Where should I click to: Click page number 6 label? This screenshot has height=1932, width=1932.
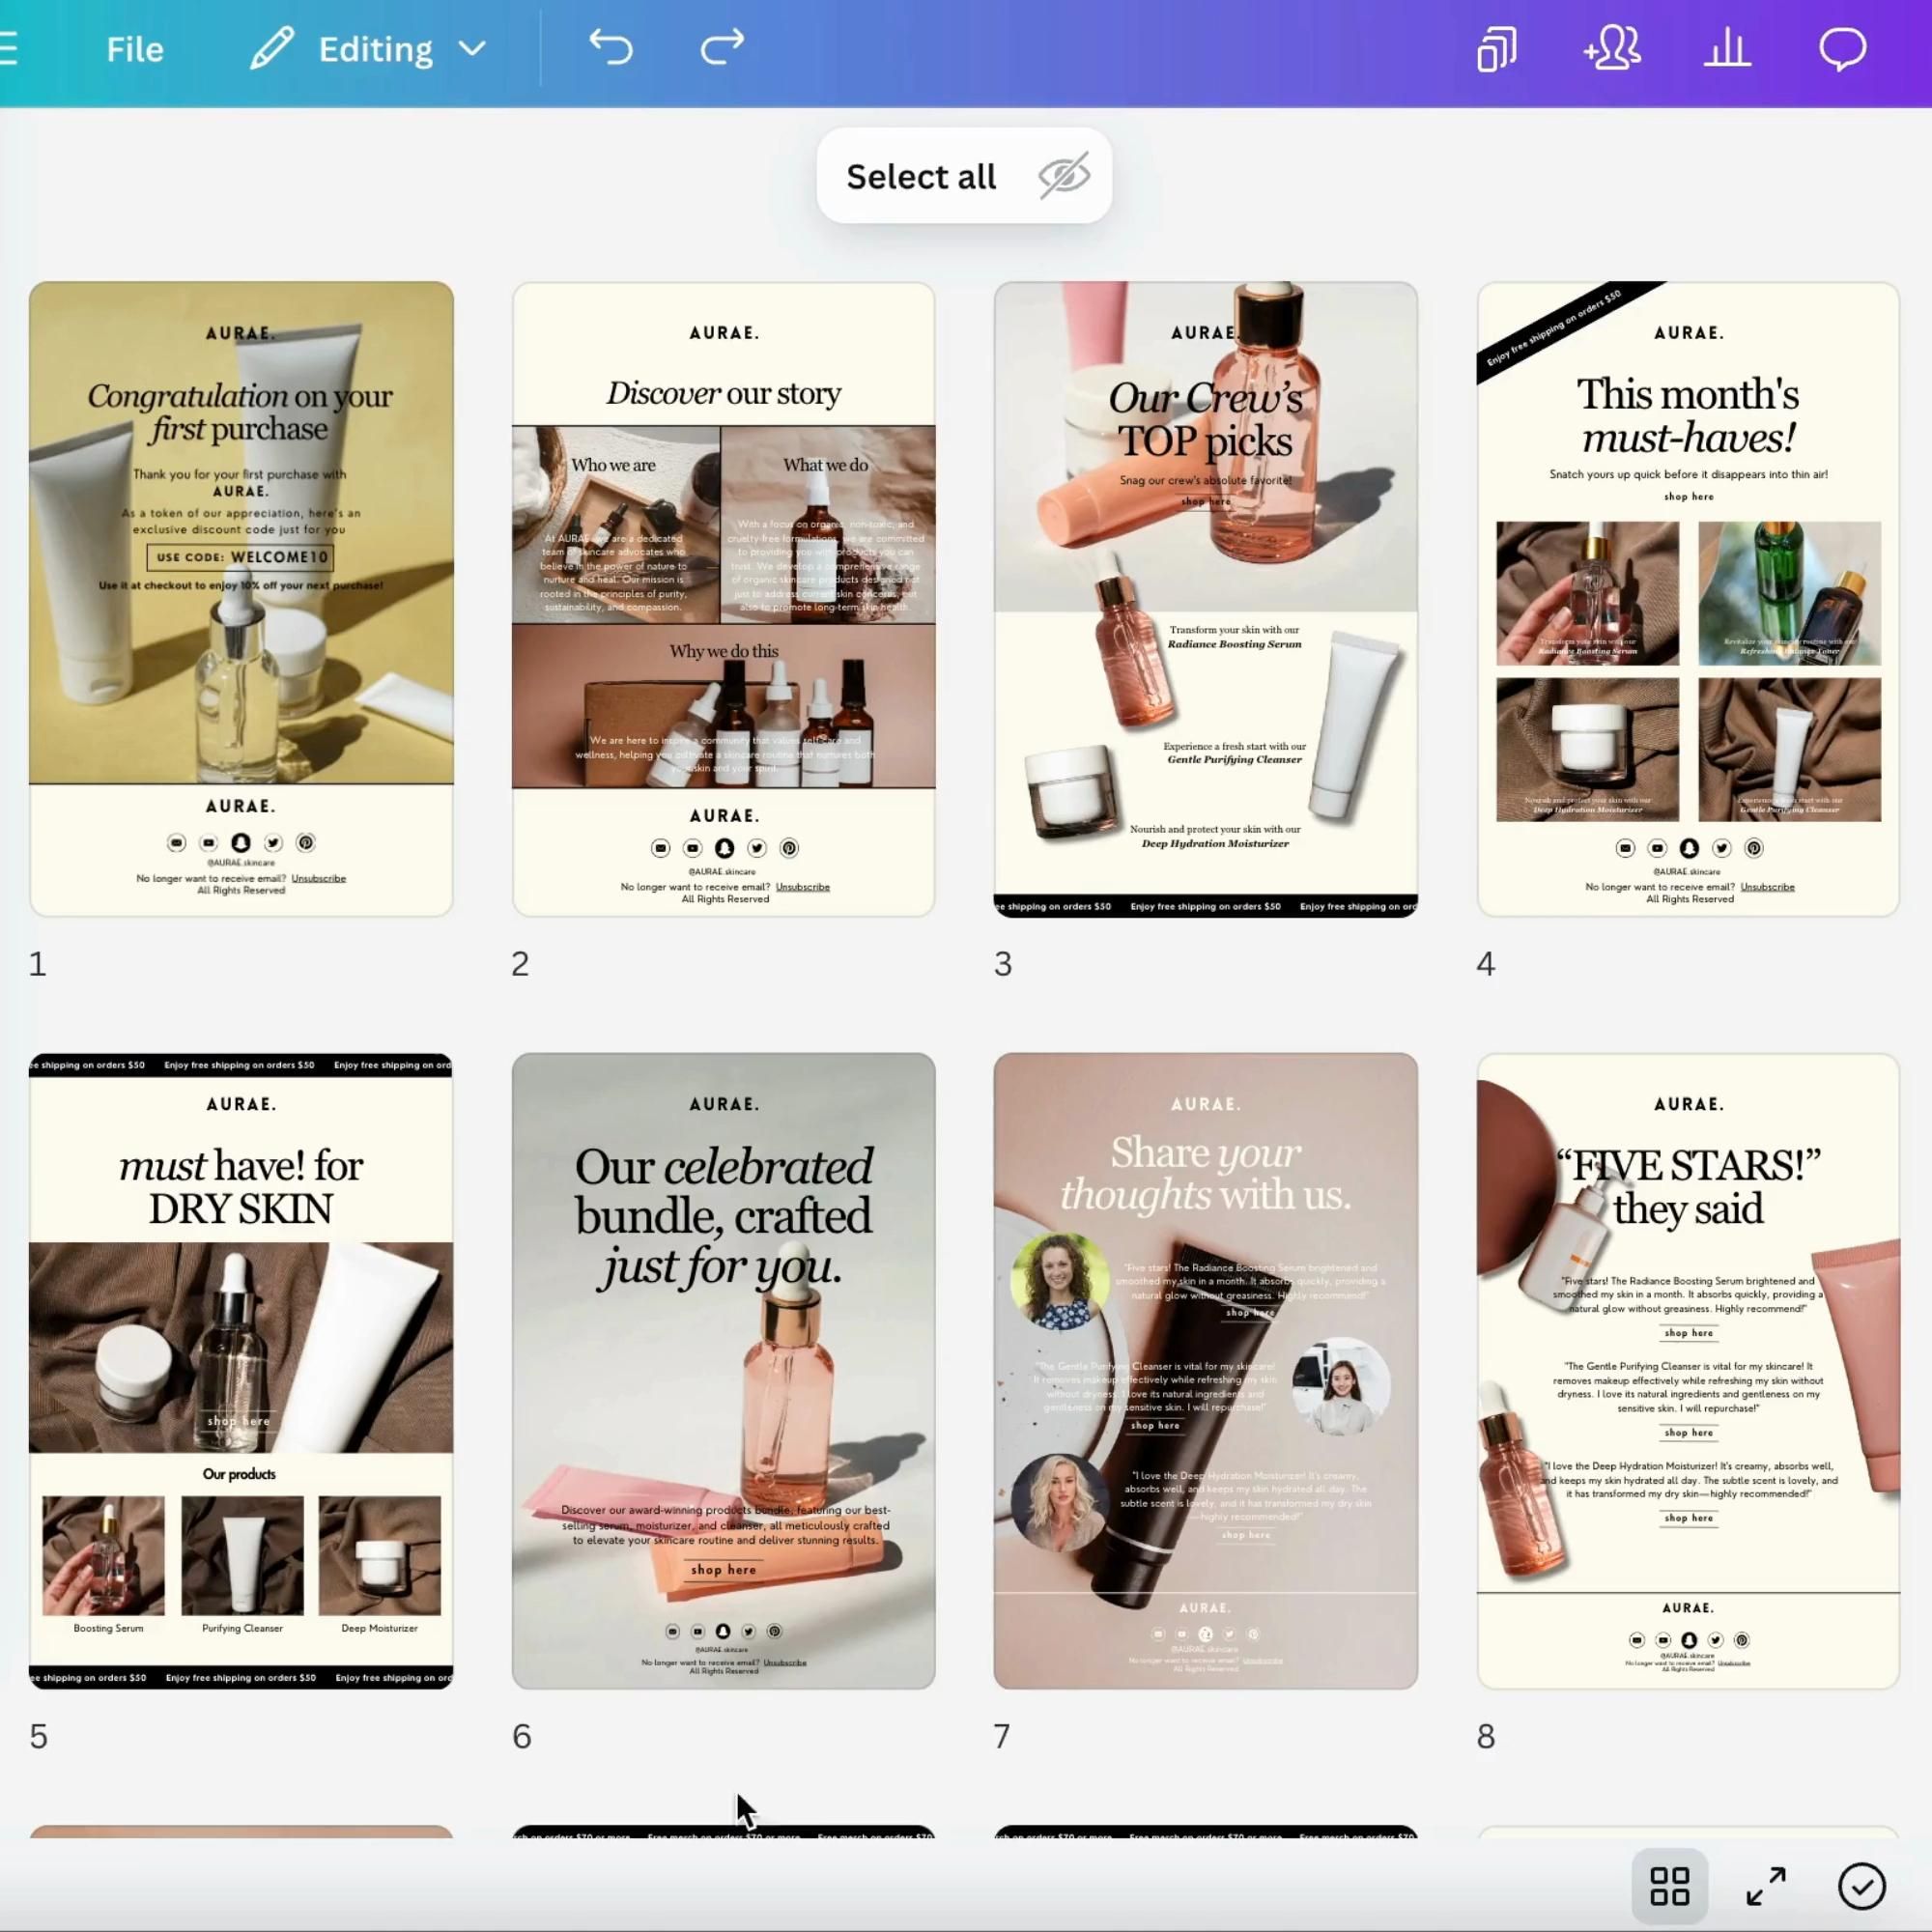tap(521, 1736)
